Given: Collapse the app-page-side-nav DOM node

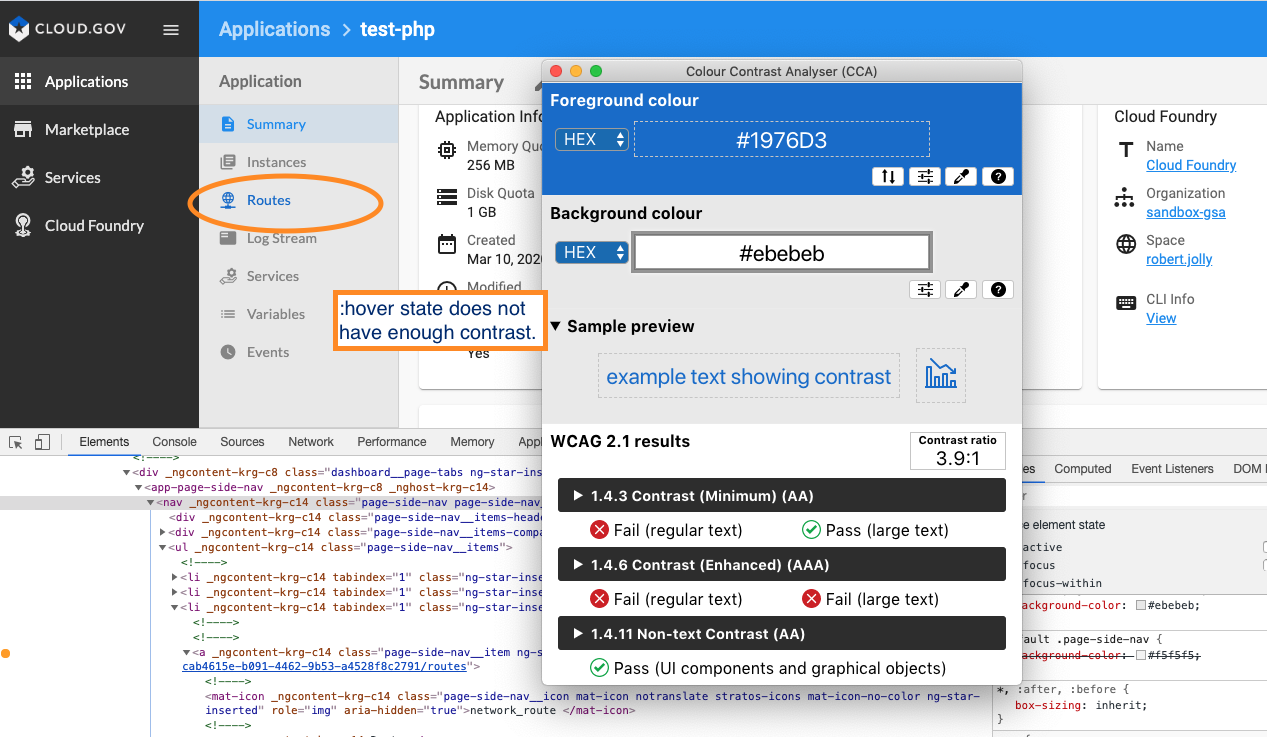Looking at the screenshot, I should point(138,488).
